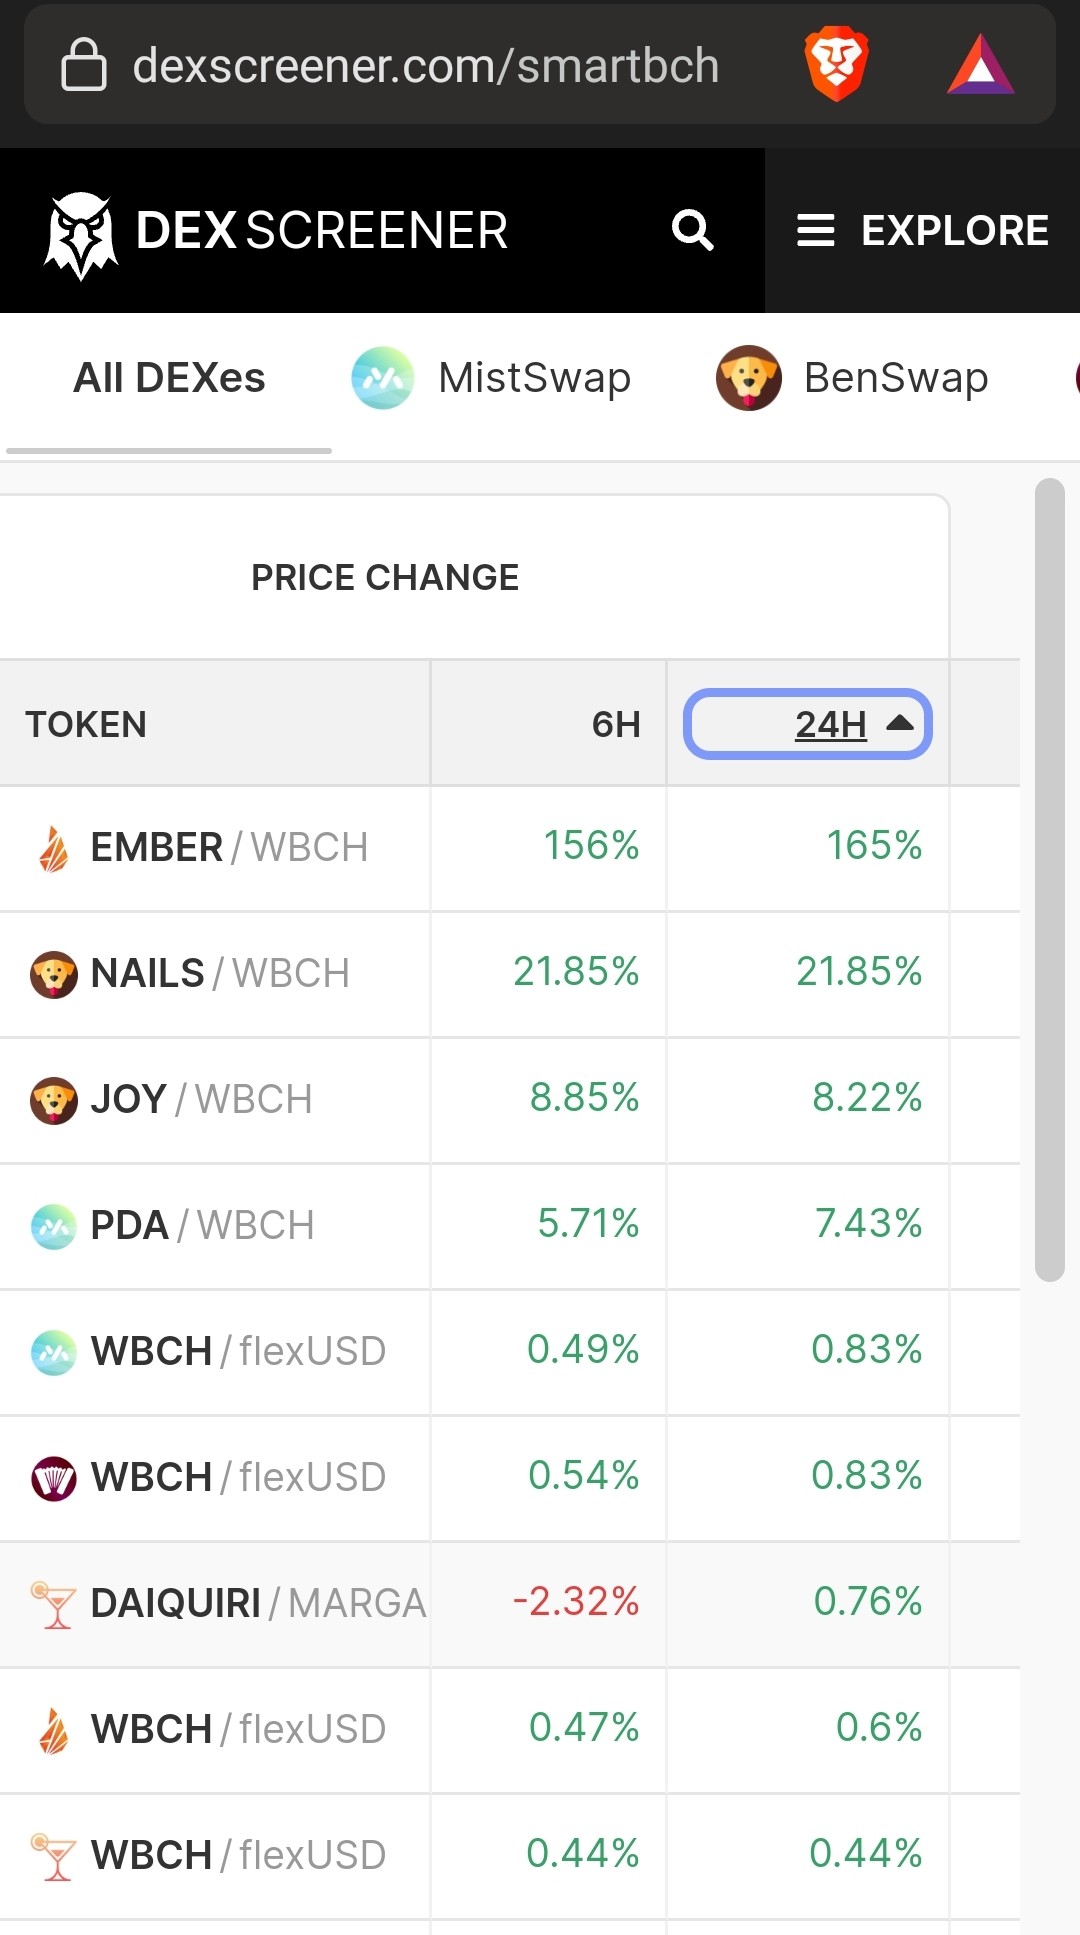Toggle 24H column sort order
This screenshot has width=1080, height=1935.
pyautogui.click(x=808, y=724)
